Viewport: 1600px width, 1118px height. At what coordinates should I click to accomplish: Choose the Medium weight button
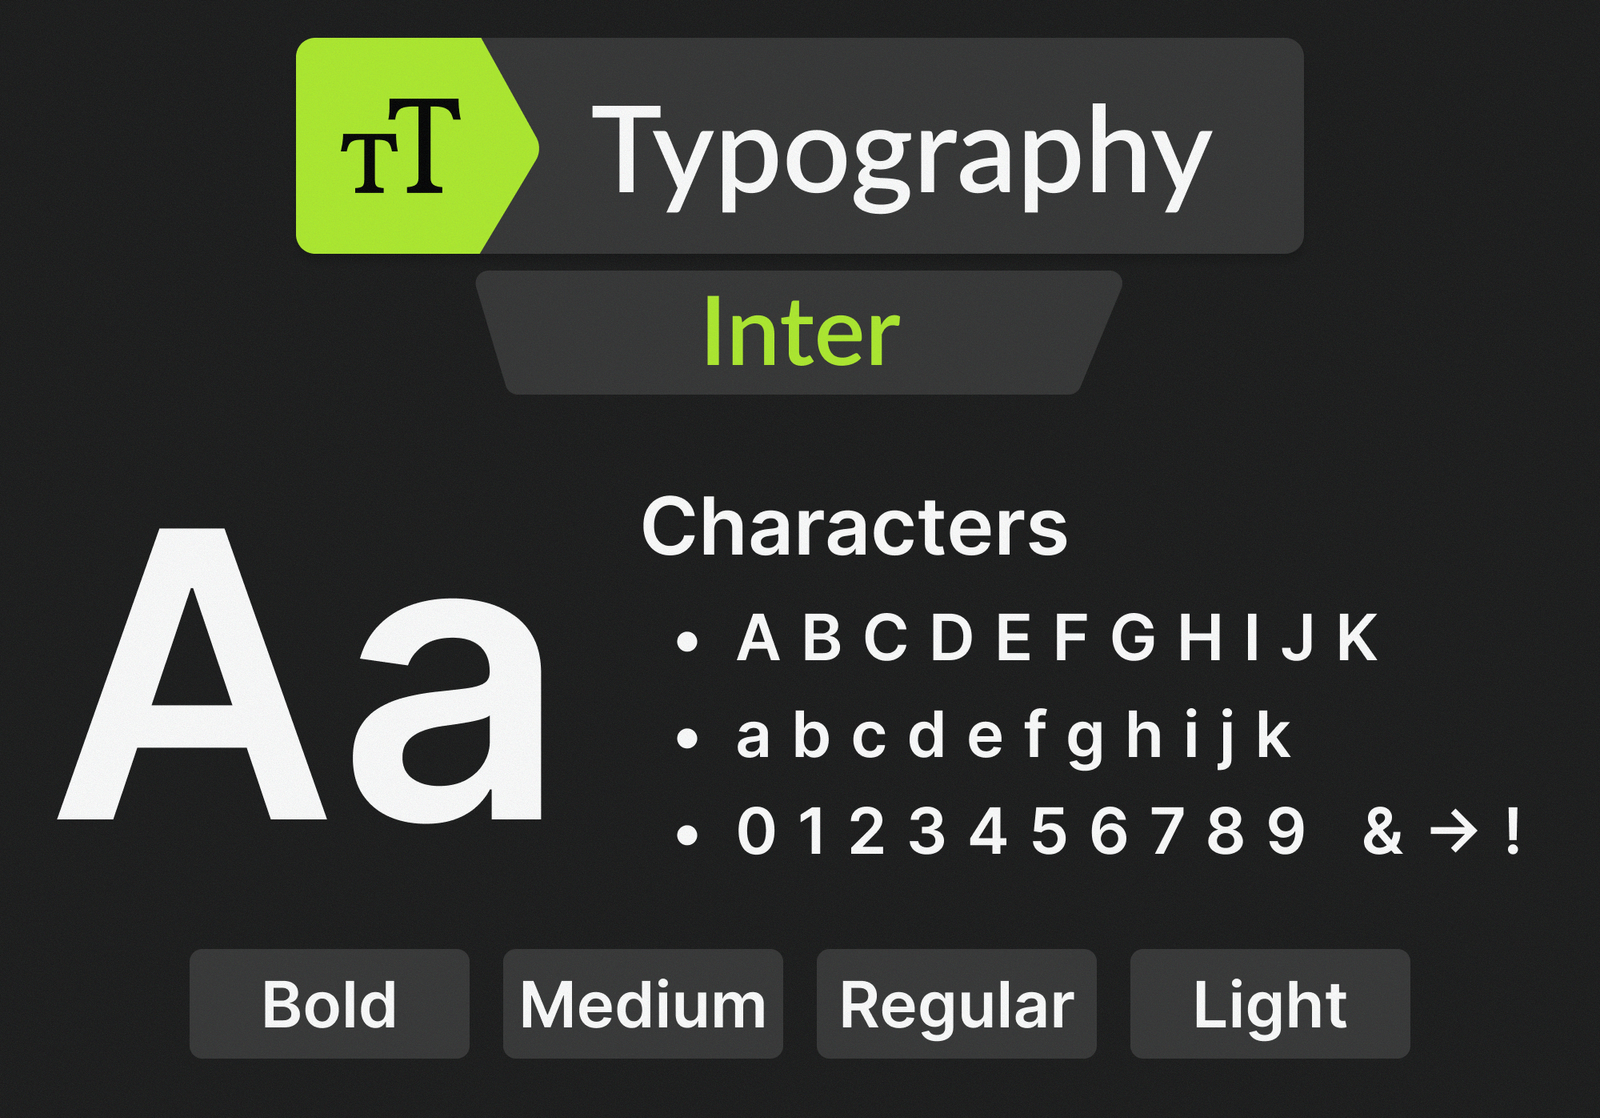click(642, 1004)
